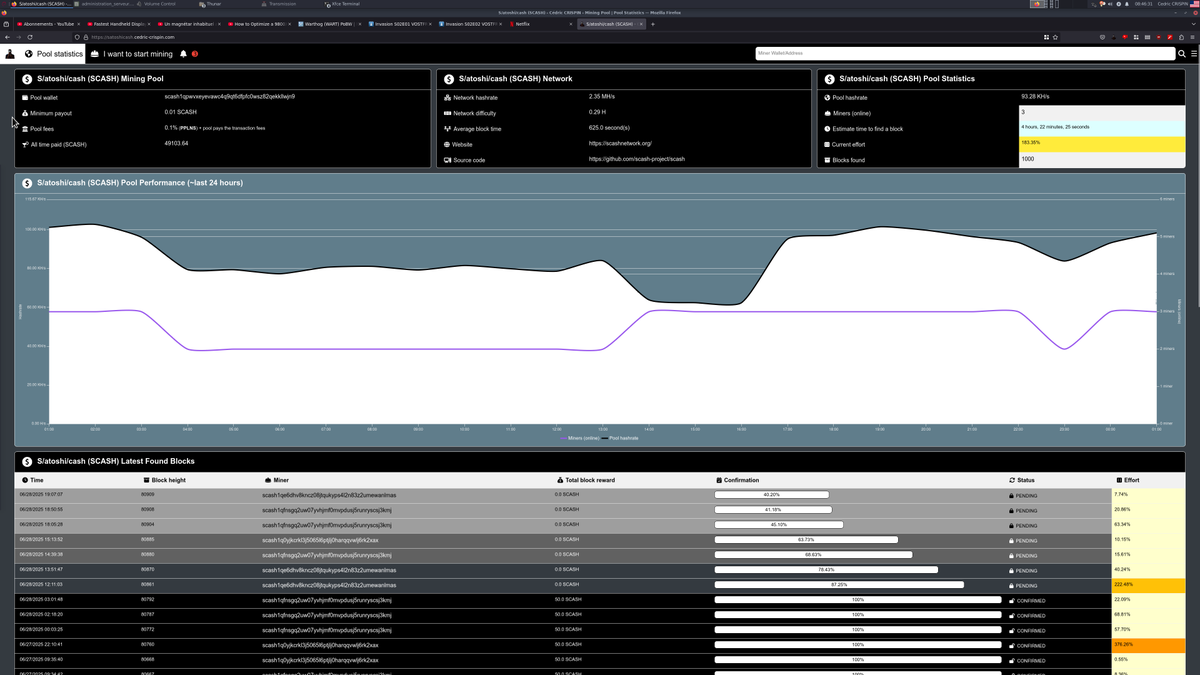Click the 87.25% confirmation progress bar

839,585
